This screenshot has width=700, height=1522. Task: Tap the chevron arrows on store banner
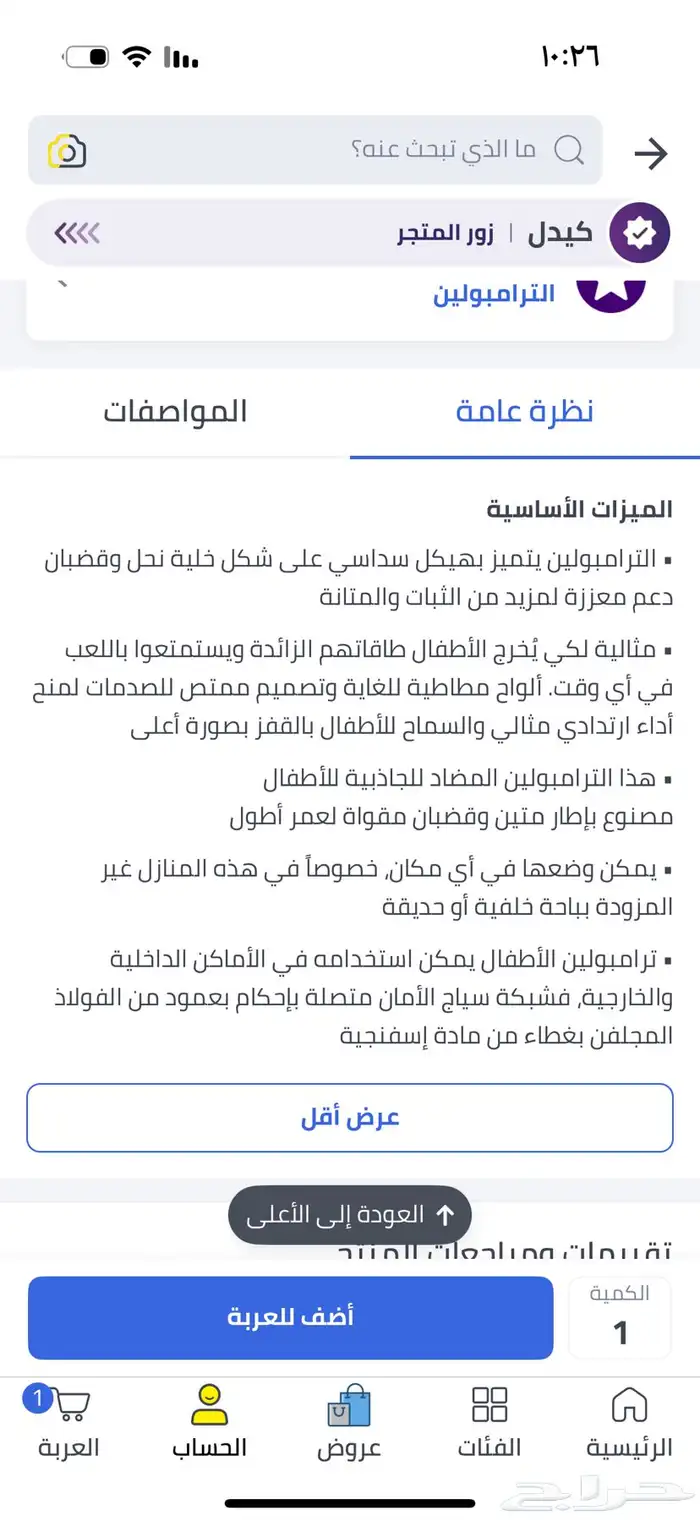point(78,234)
